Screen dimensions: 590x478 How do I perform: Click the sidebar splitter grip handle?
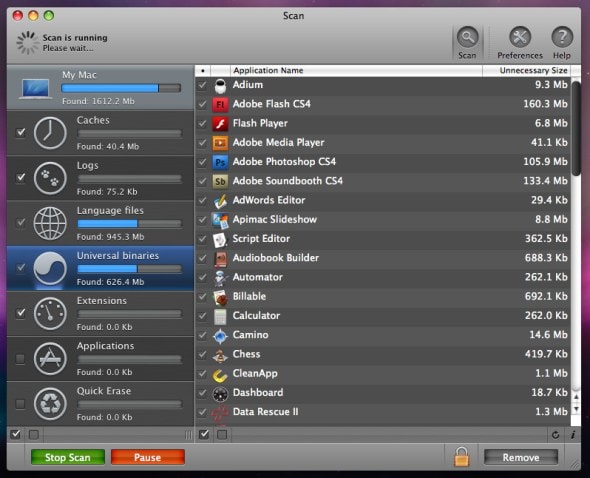point(189,435)
